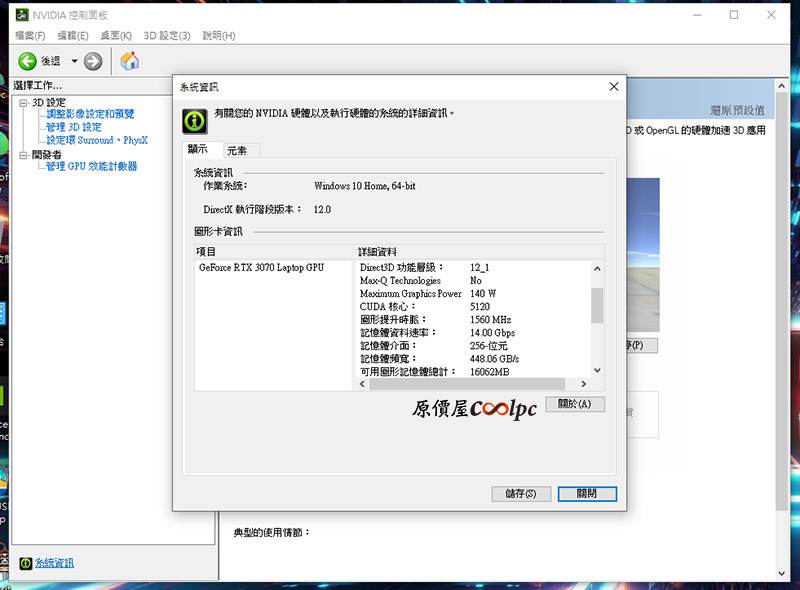Collapse the 3D 設定 tree node
800x590 pixels.
[x=23, y=103]
